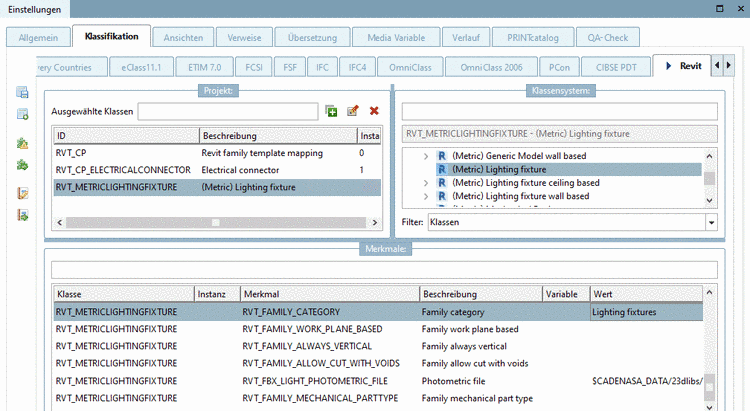Open the Media Variable tab
Screen dimensions: 750x411
point(396,38)
